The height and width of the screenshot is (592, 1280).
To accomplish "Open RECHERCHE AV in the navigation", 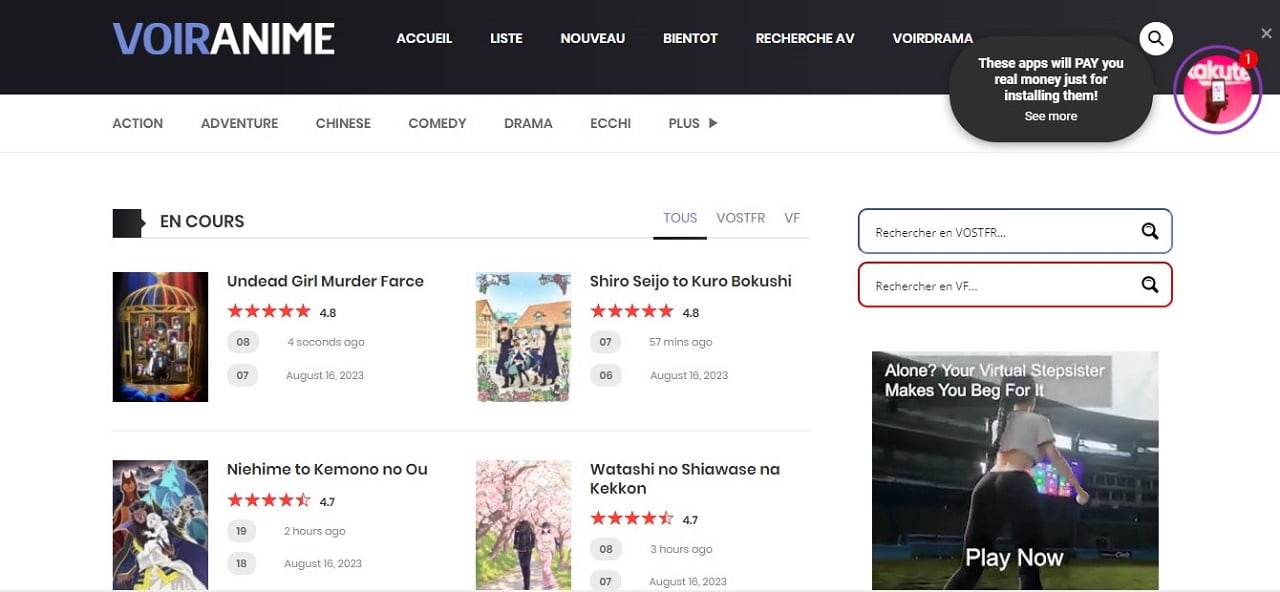I will (804, 38).
